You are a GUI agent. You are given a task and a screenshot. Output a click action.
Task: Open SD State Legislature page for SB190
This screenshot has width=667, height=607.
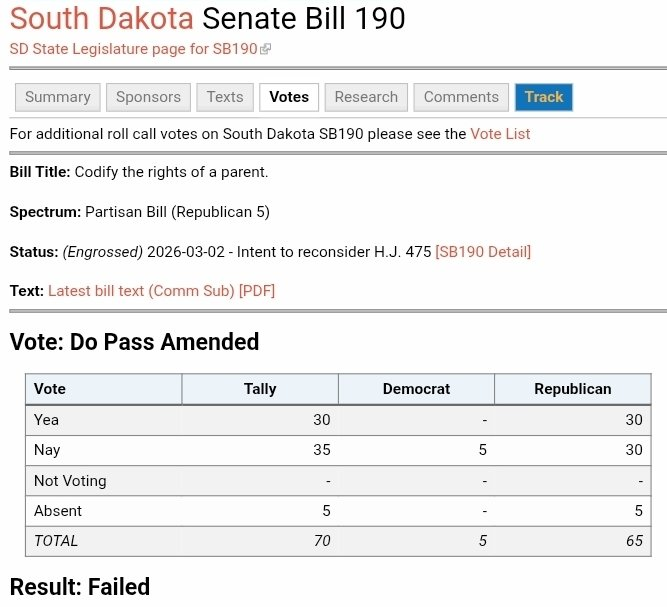(x=133, y=48)
